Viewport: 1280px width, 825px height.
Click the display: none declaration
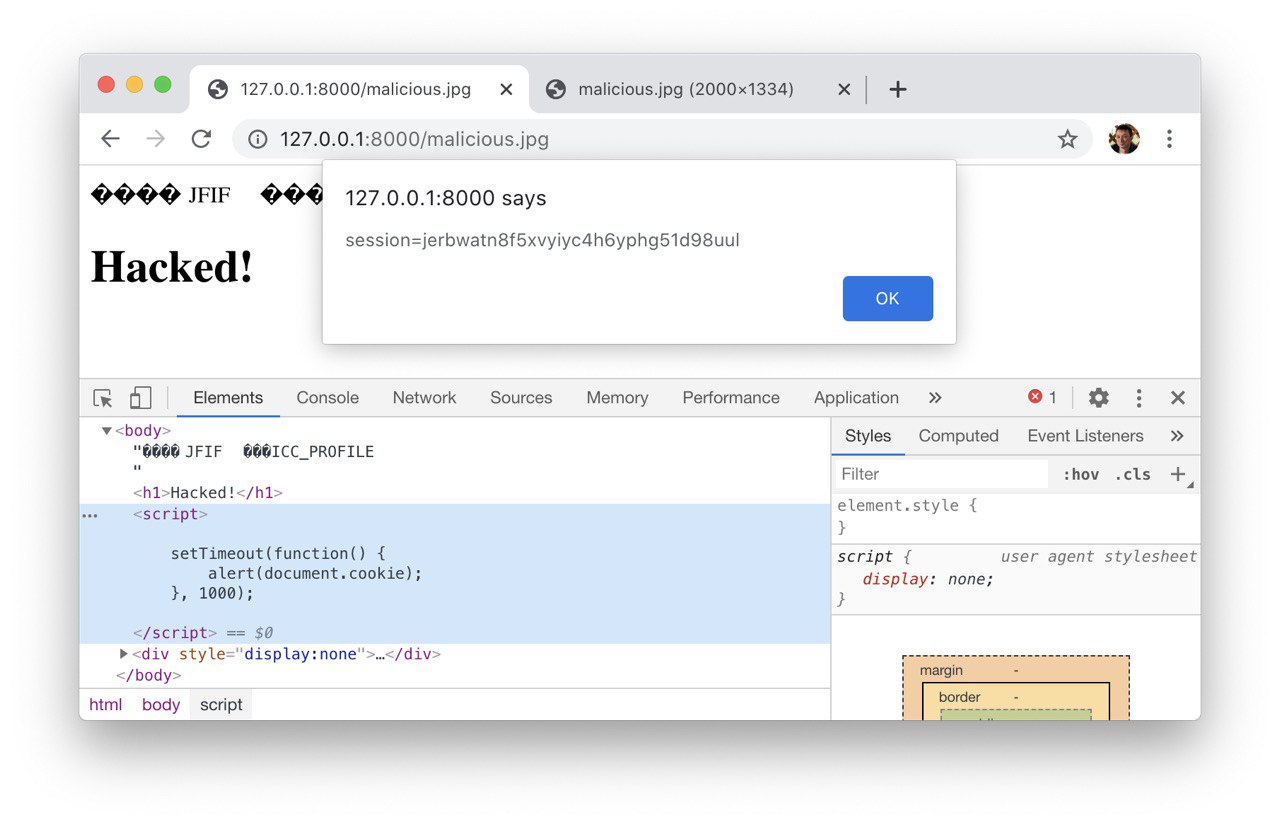click(x=929, y=579)
